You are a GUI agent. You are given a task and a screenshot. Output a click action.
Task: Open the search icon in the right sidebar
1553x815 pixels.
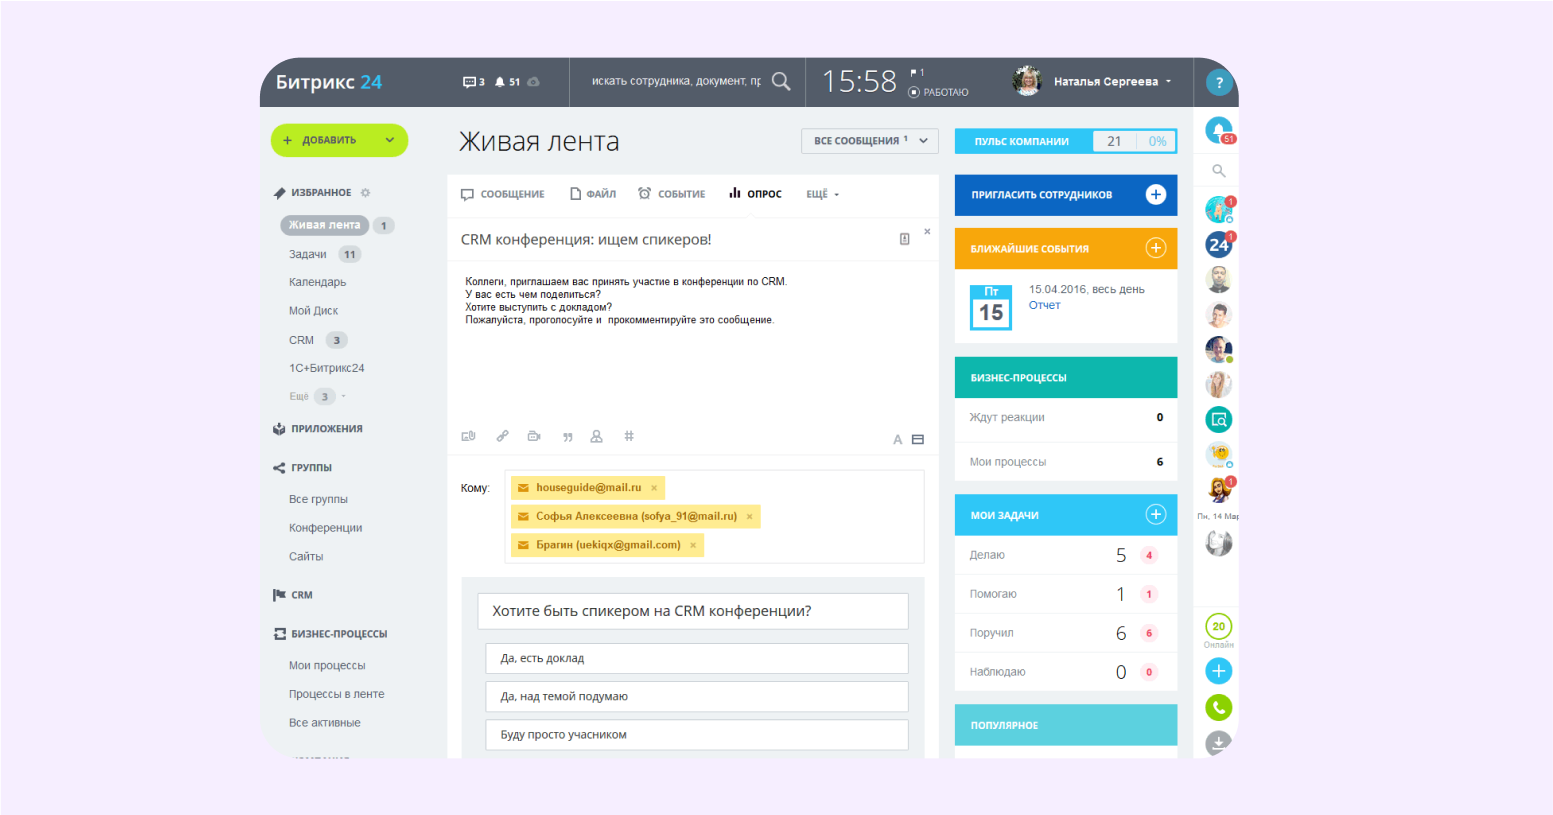(1218, 171)
